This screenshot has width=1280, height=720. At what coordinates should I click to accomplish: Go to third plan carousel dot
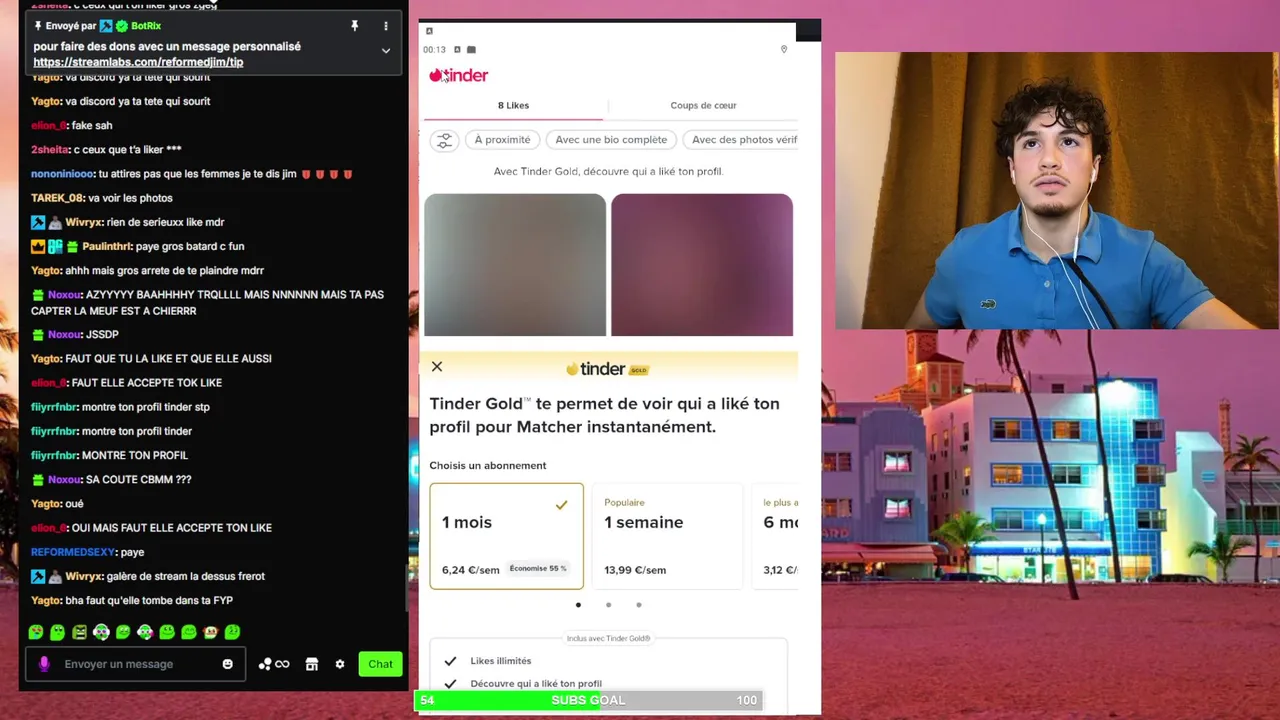639,605
